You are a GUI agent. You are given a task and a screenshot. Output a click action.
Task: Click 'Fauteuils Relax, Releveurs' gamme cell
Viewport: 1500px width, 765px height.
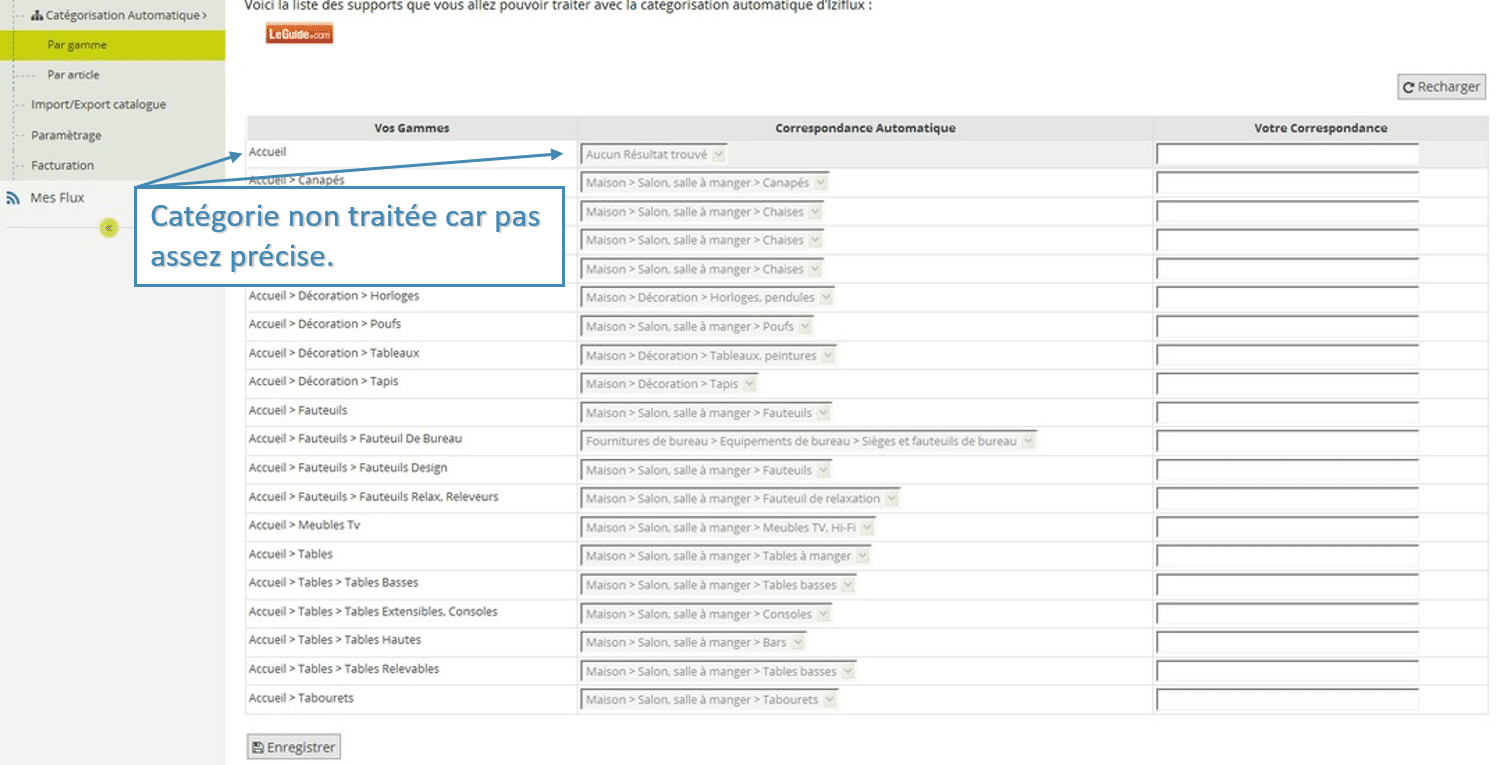[x=373, y=496]
